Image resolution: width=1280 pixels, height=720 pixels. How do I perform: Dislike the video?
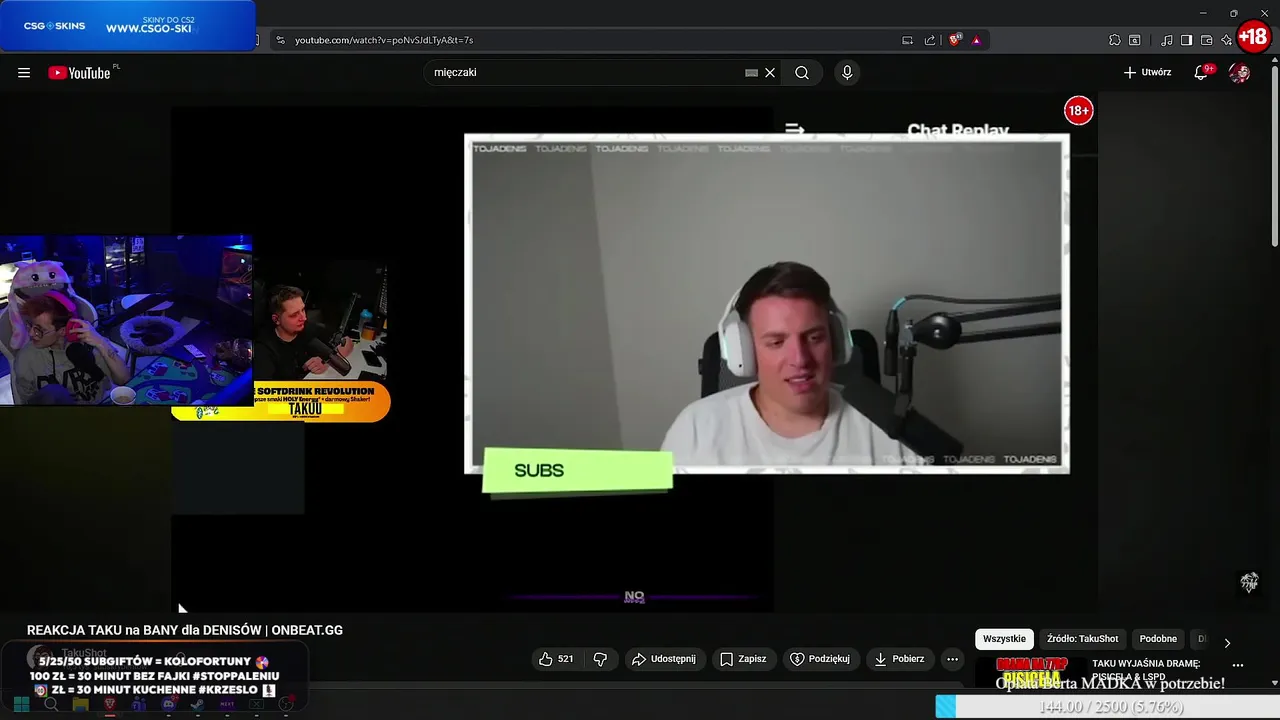(600, 659)
